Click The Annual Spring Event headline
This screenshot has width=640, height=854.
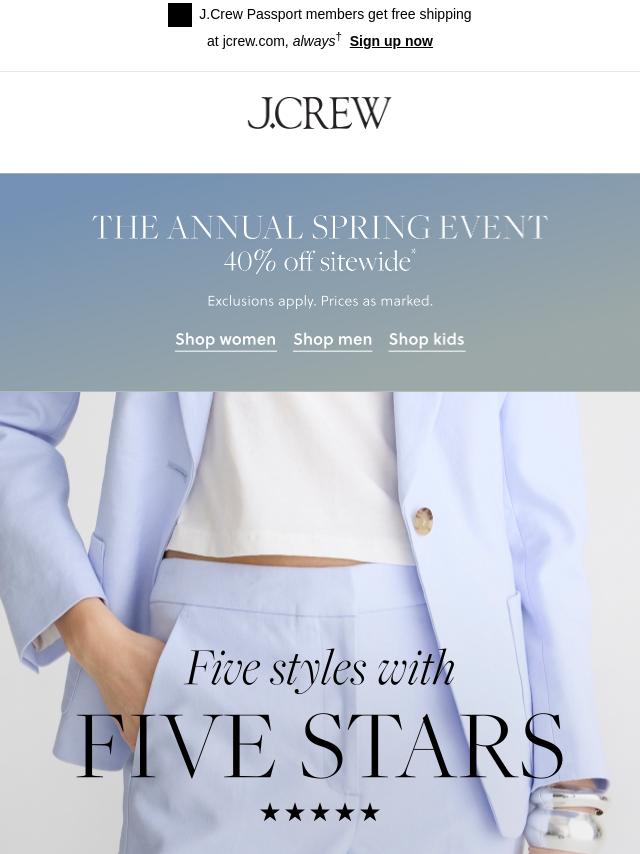click(320, 227)
